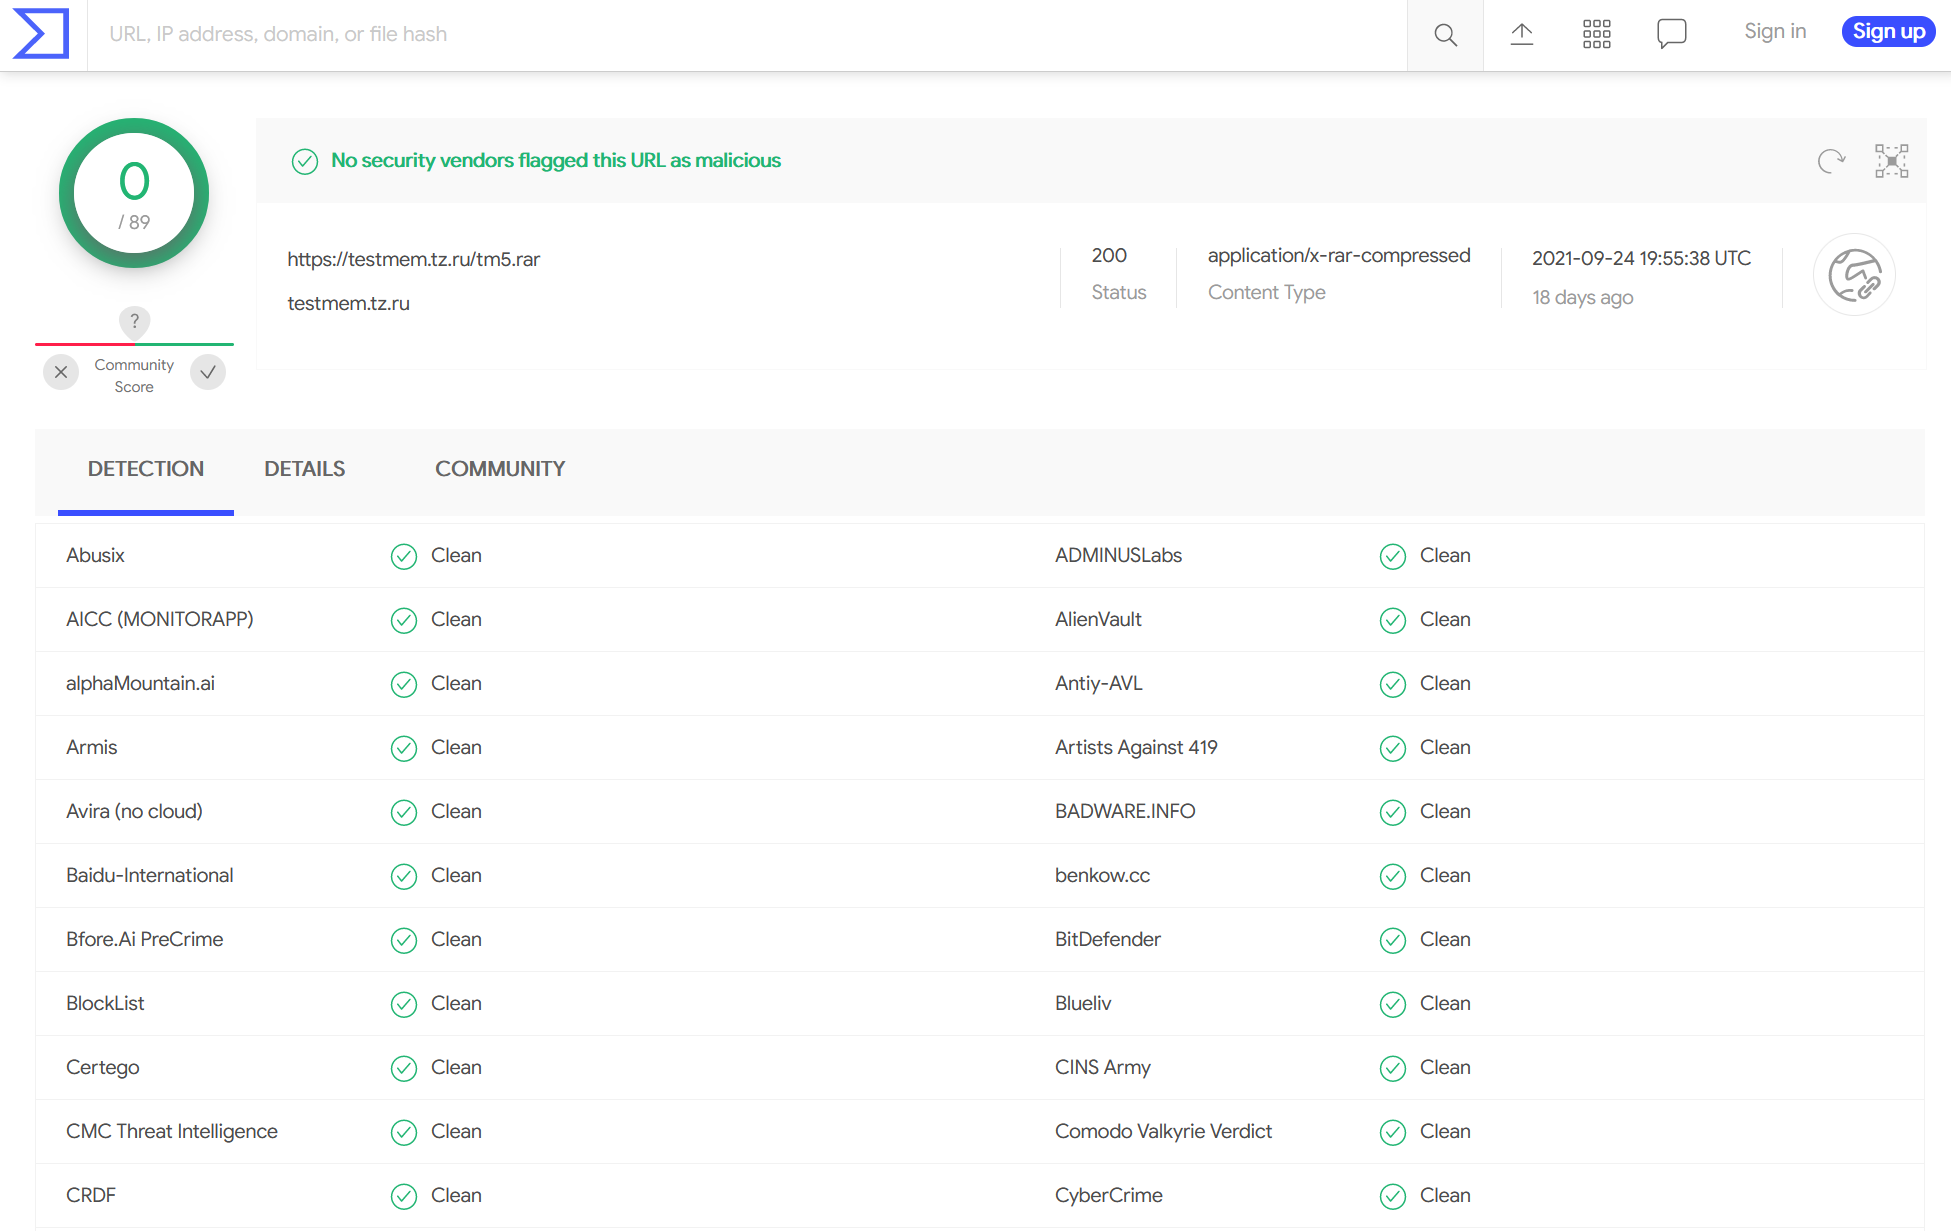Click the search magnifier icon

point(1445,35)
